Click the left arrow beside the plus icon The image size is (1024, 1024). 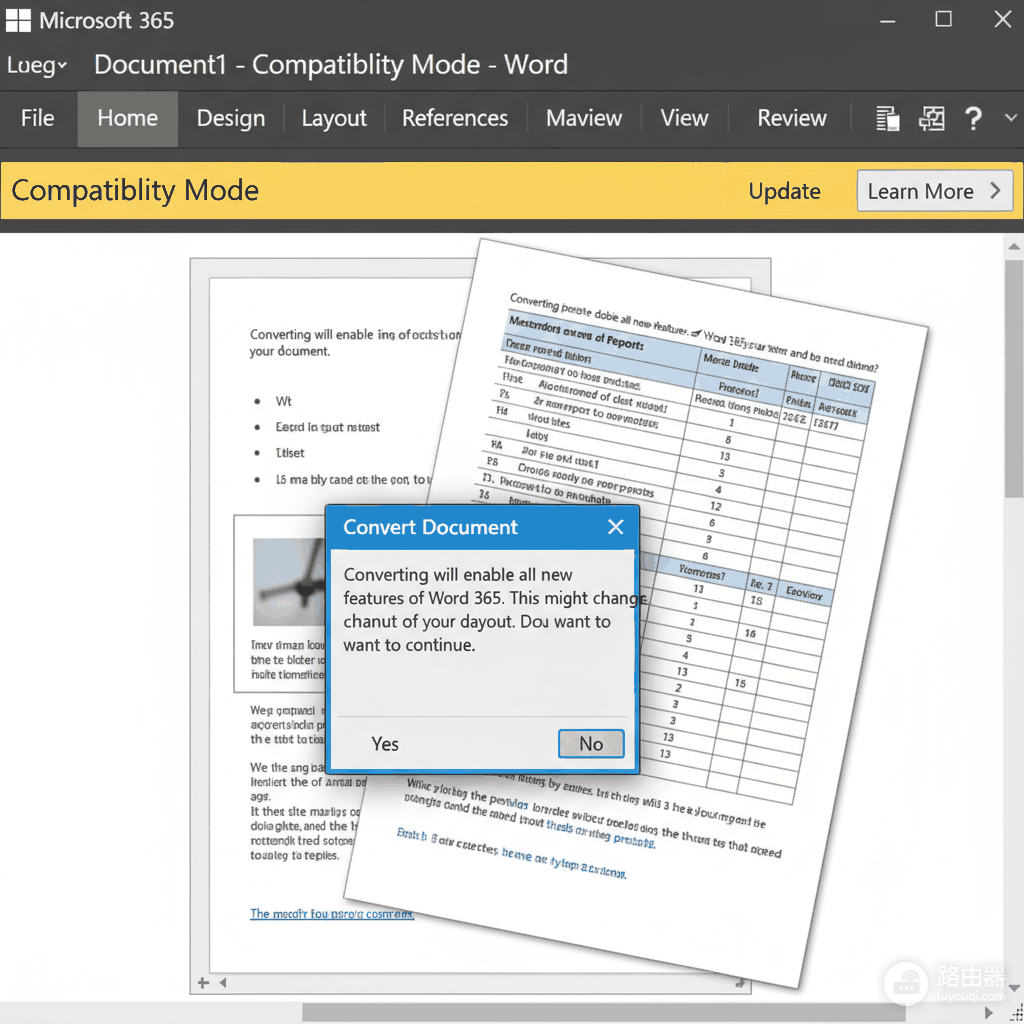(223, 982)
